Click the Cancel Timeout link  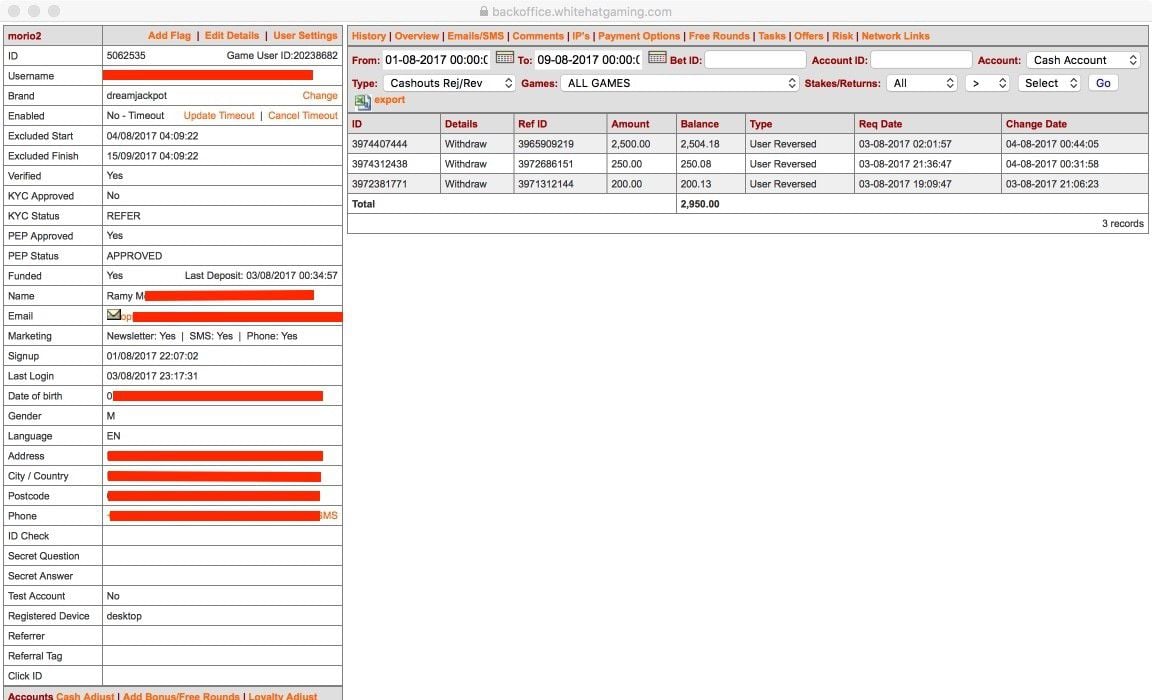pos(303,115)
